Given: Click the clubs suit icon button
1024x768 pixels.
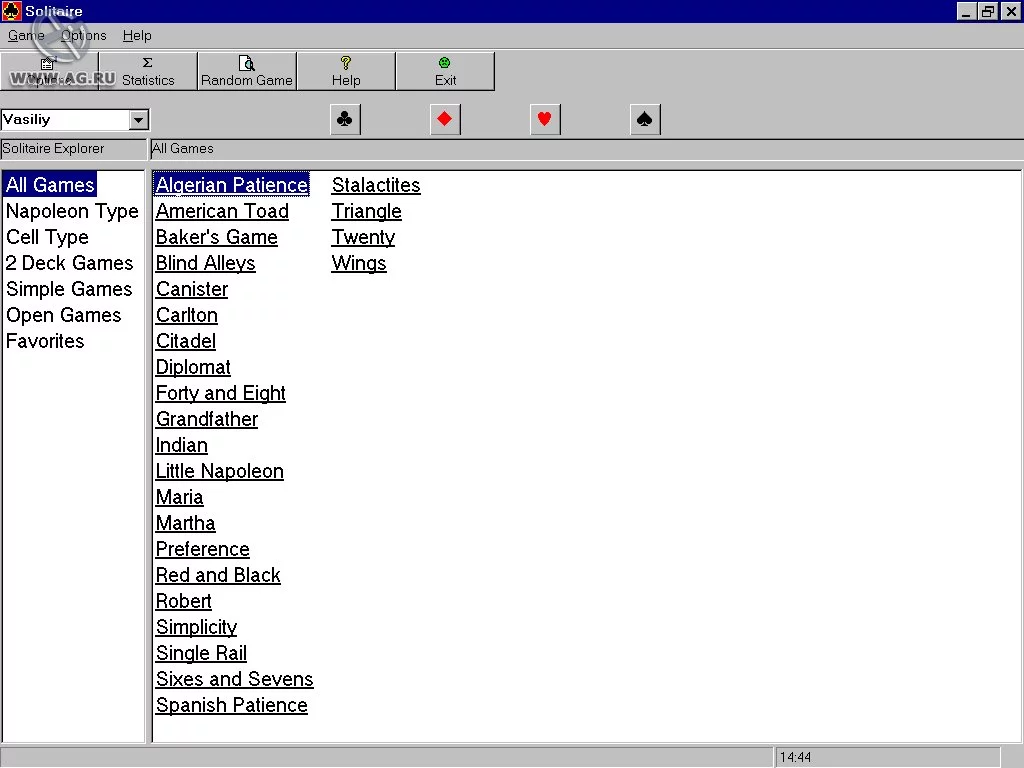Looking at the screenshot, I should pos(345,120).
